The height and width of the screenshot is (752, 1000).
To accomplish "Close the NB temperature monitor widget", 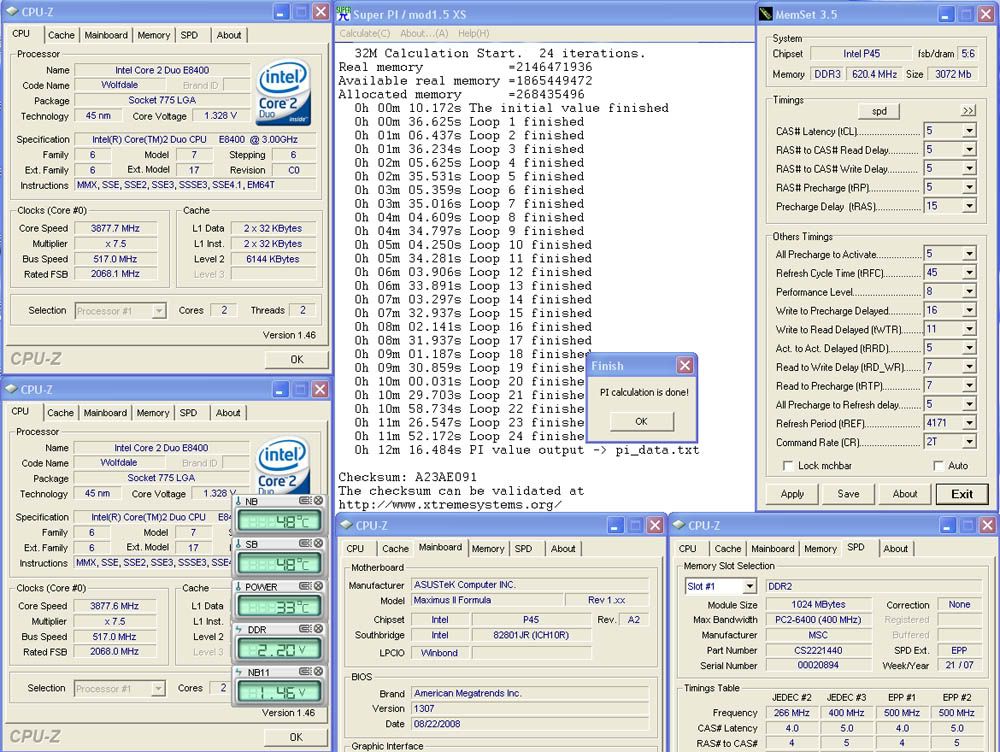I will [x=318, y=501].
